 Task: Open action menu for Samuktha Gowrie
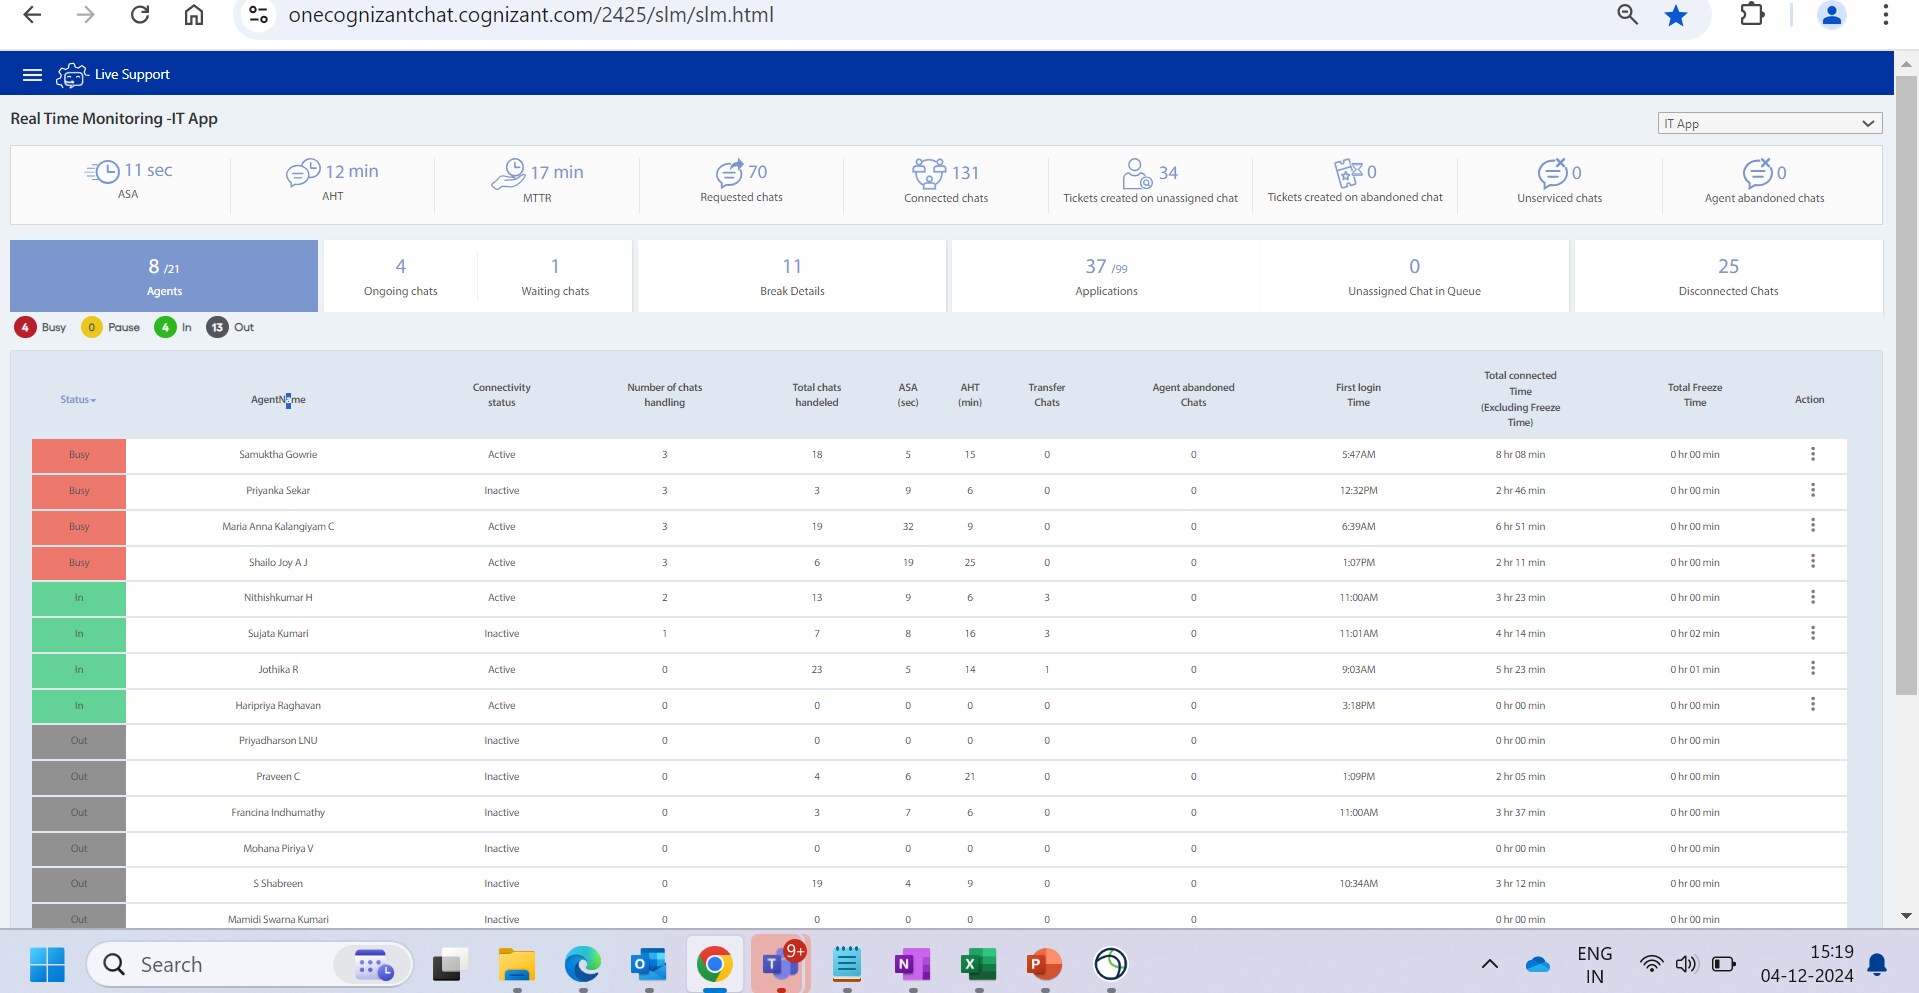click(1812, 454)
